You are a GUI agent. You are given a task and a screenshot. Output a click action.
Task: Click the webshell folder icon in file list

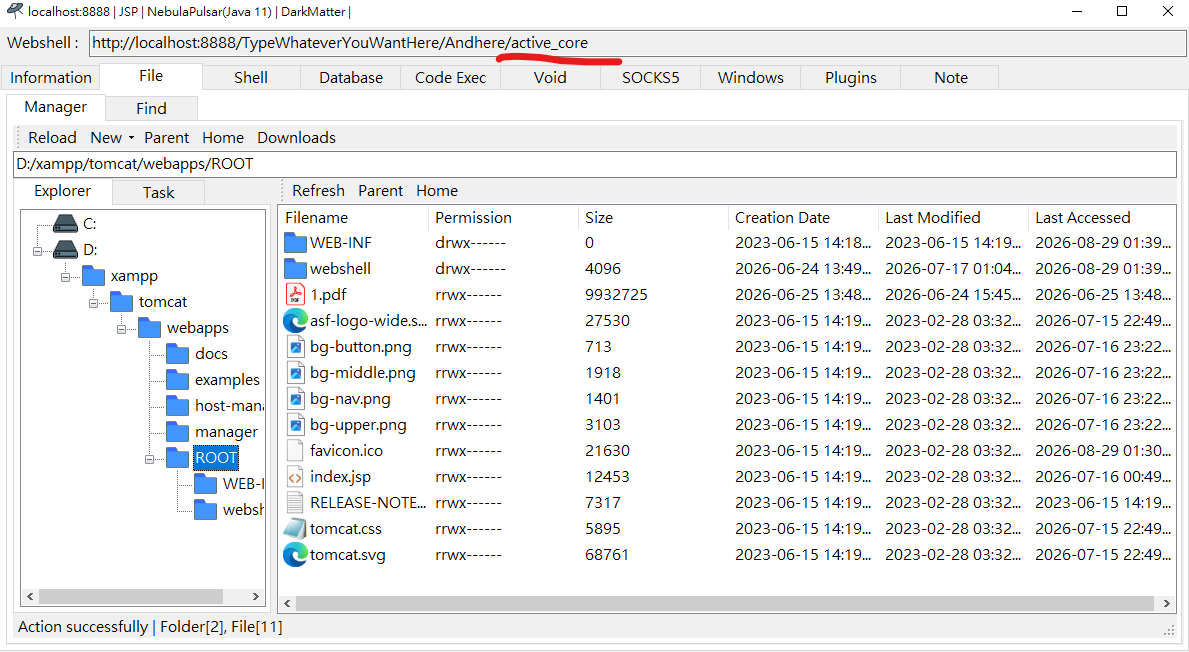295,268
